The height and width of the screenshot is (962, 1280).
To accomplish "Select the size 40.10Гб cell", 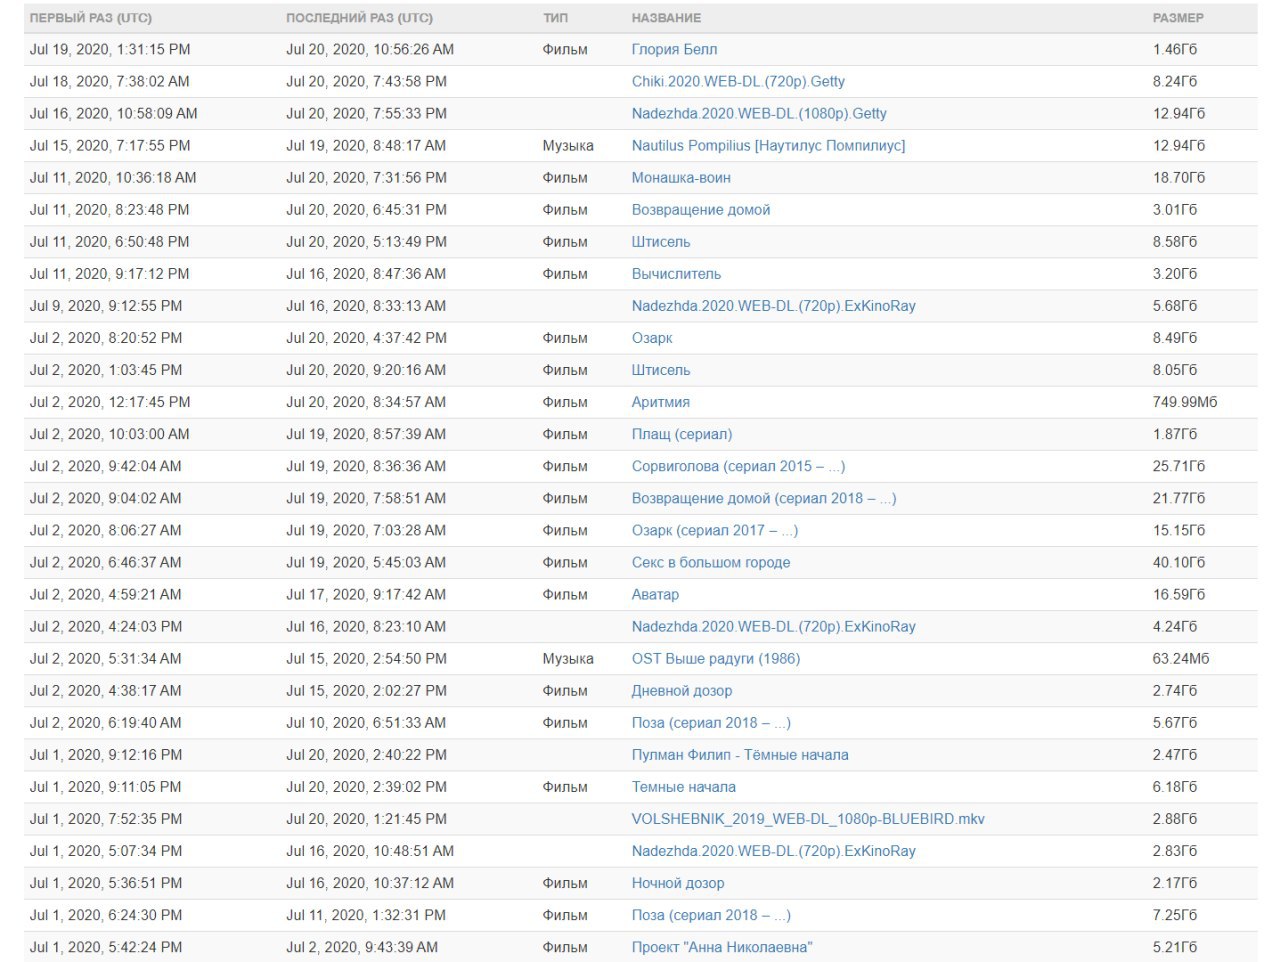I will point(1179,562).
